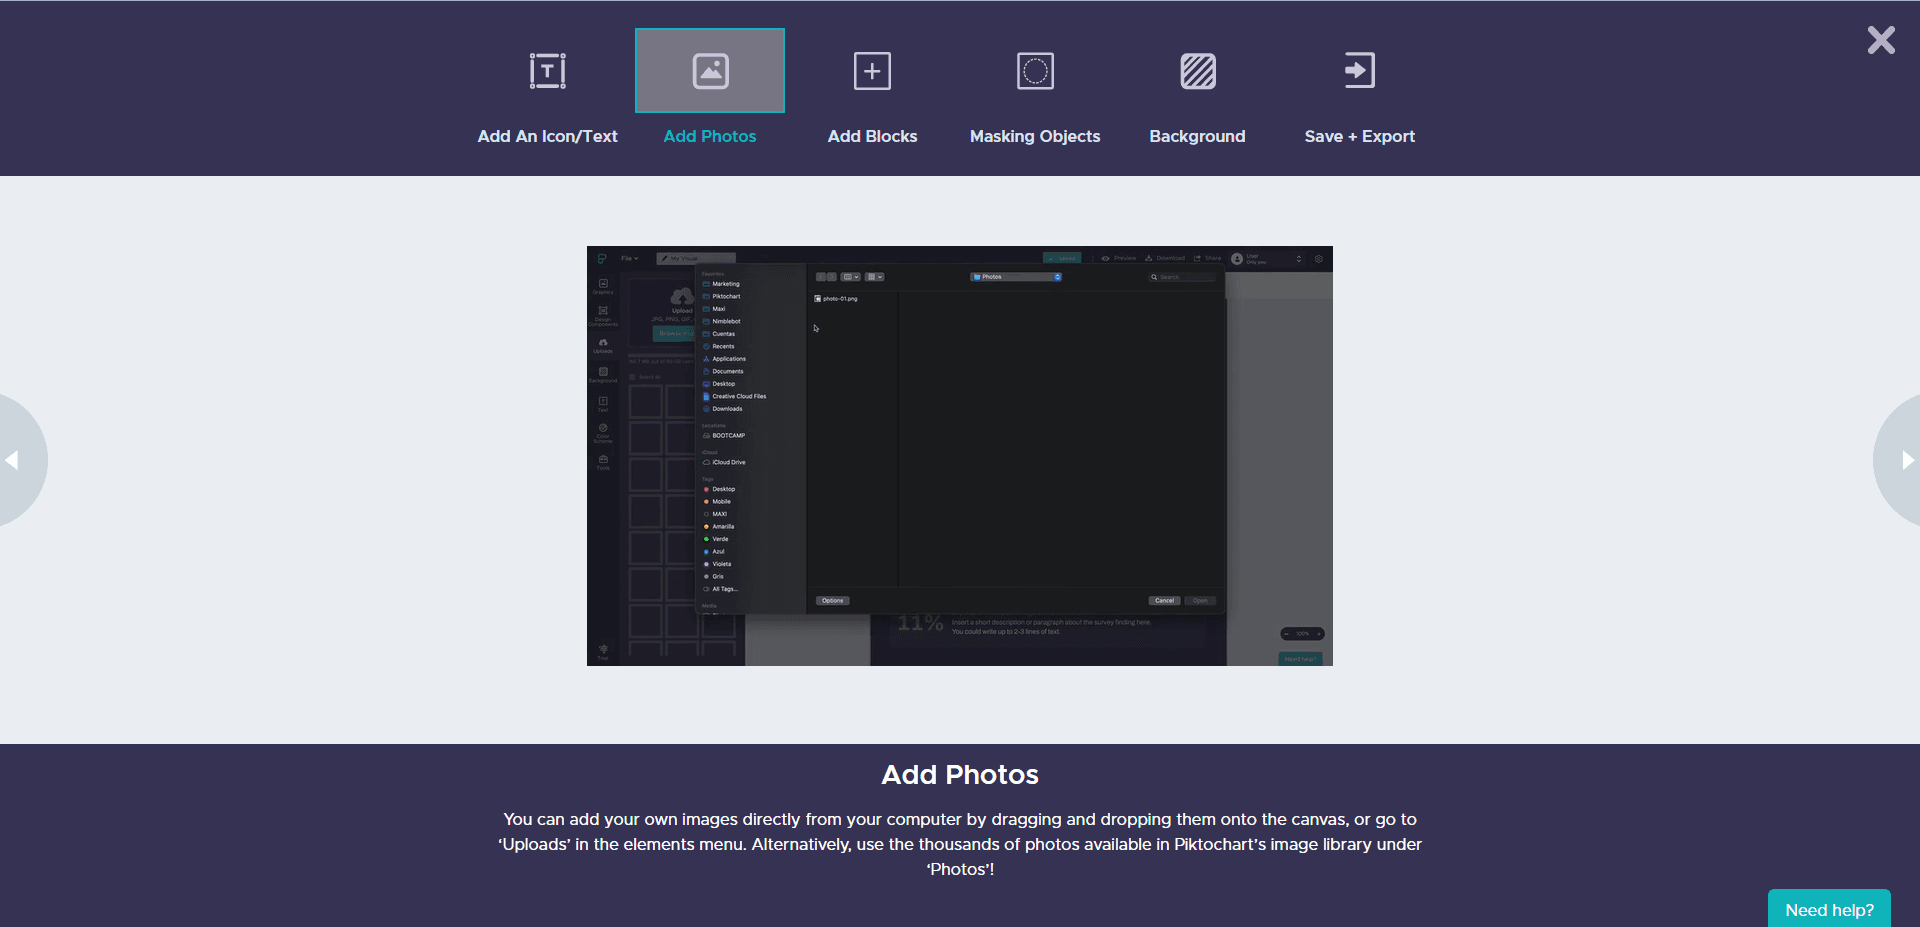Click the Add Photos heading text

click(x=960, y=775)
